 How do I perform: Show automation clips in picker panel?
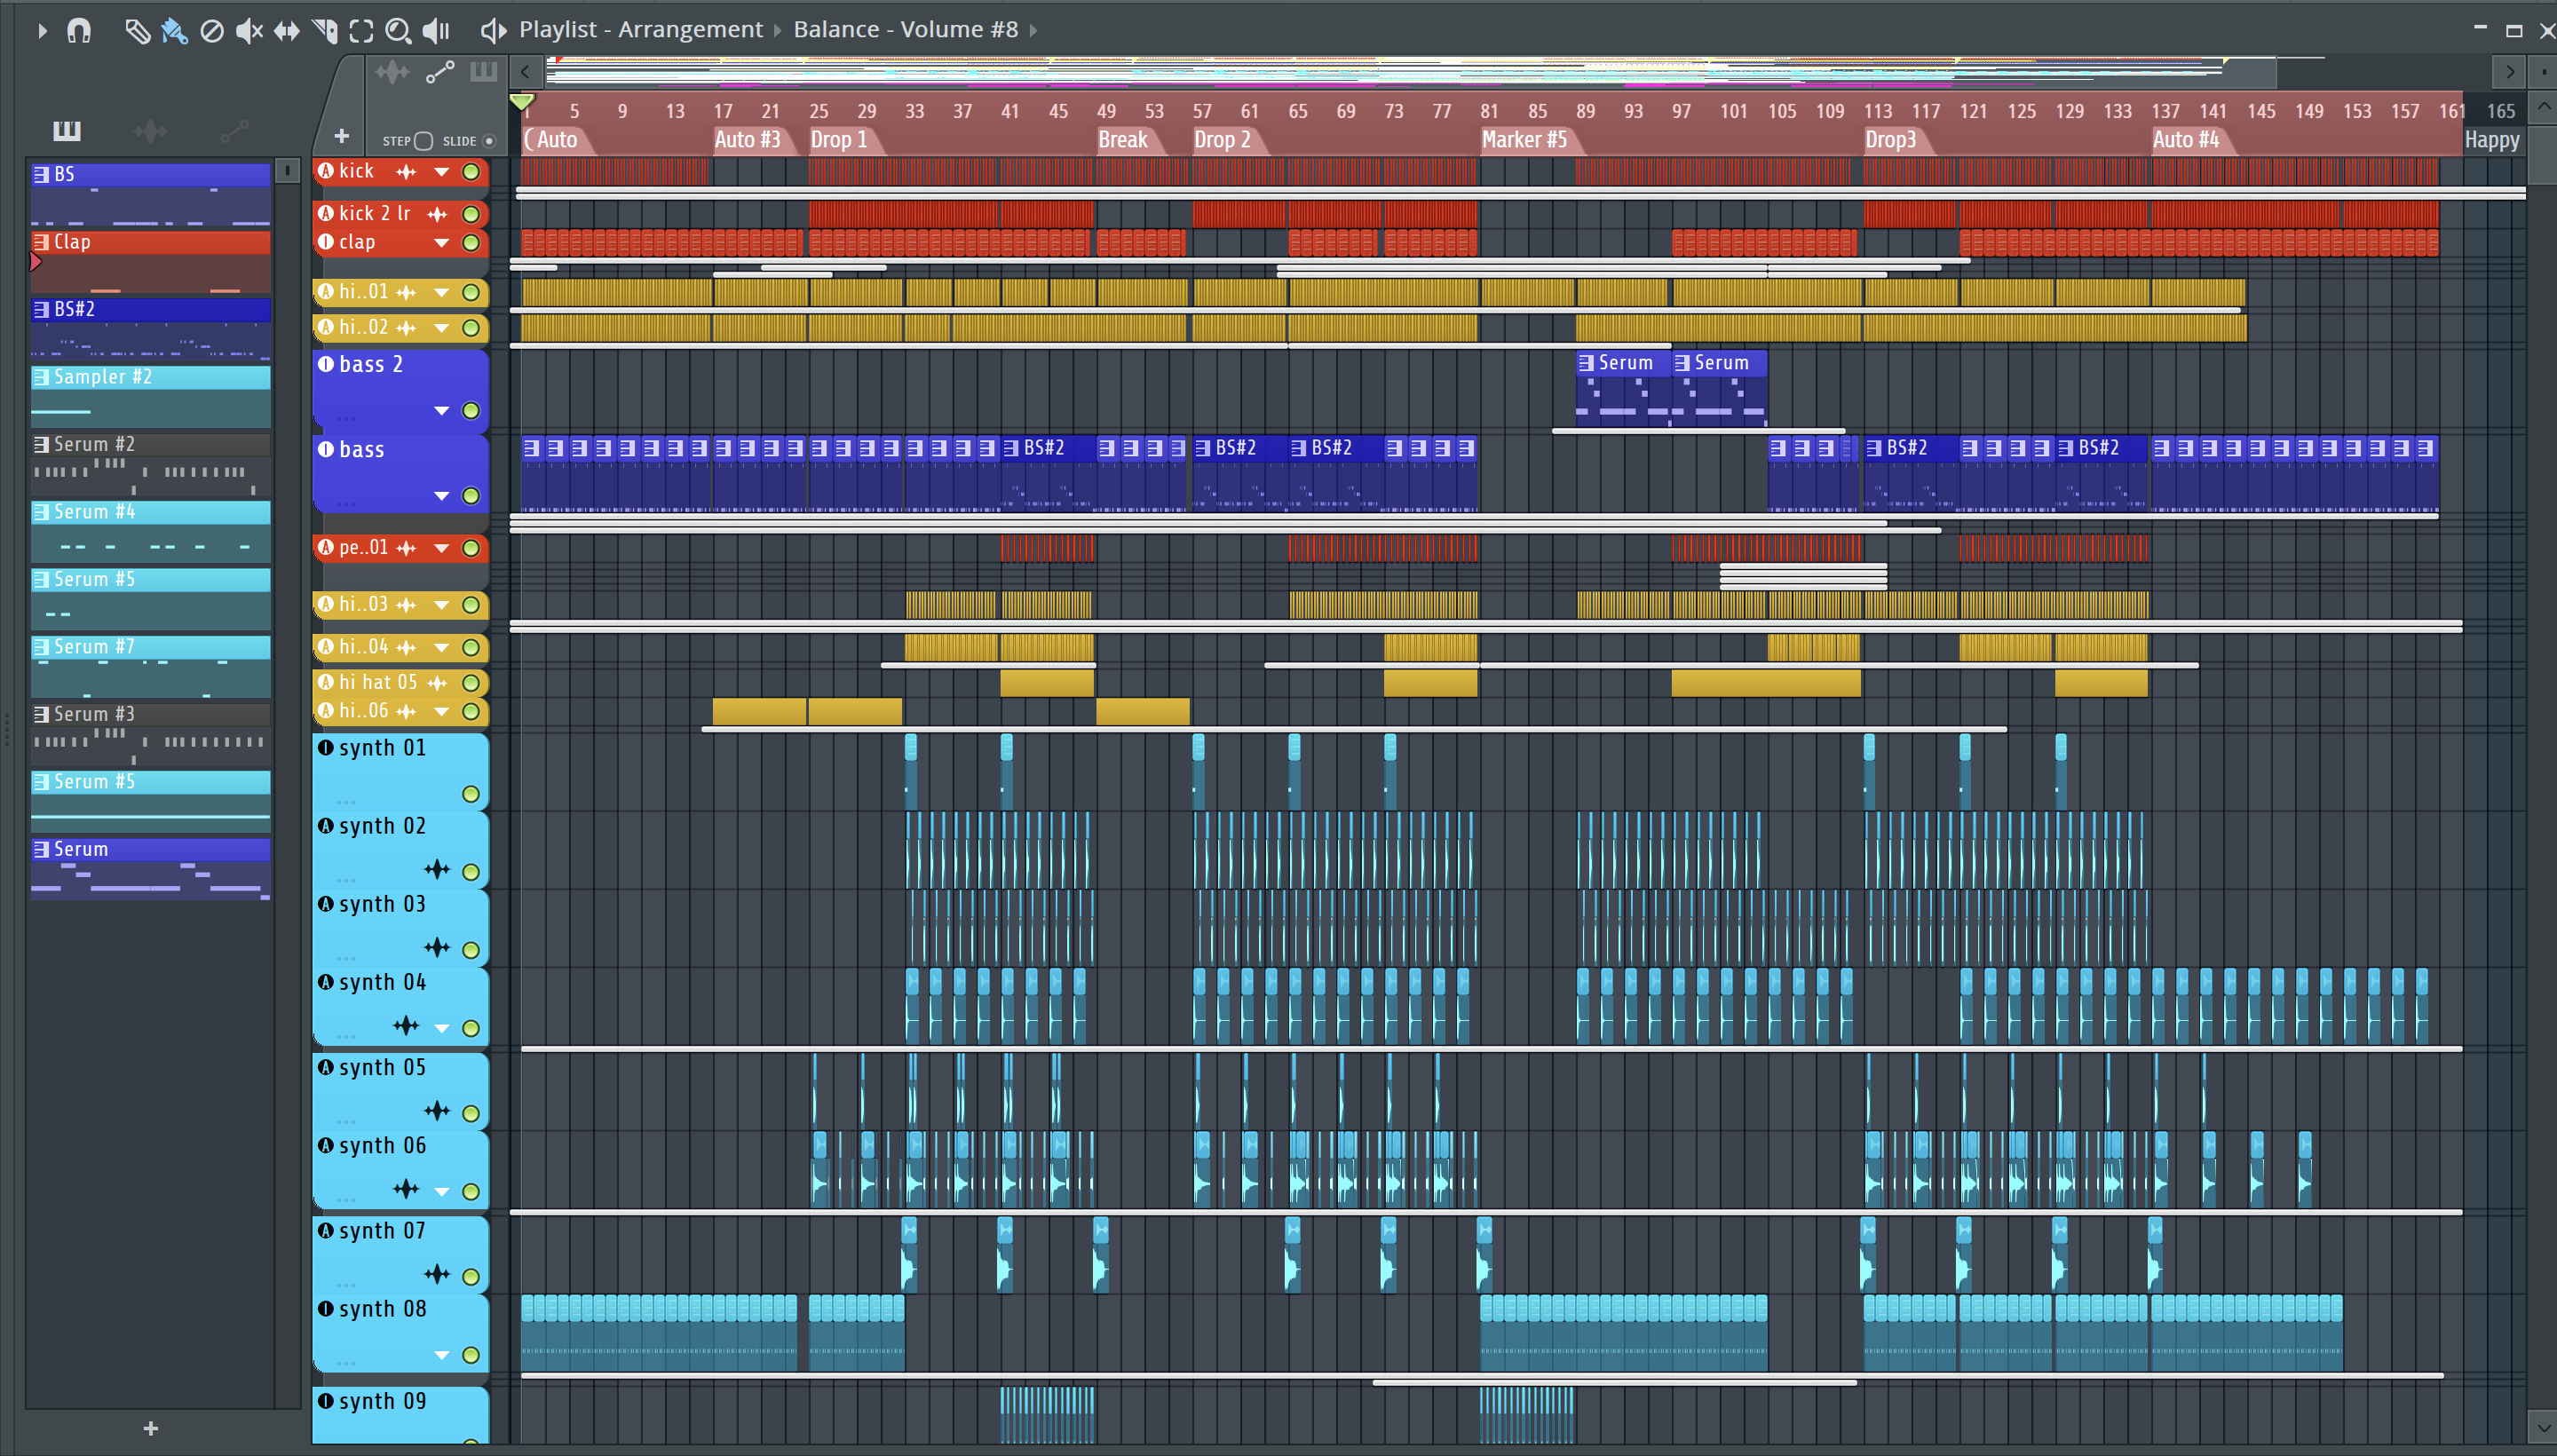[x=234, y=130]
